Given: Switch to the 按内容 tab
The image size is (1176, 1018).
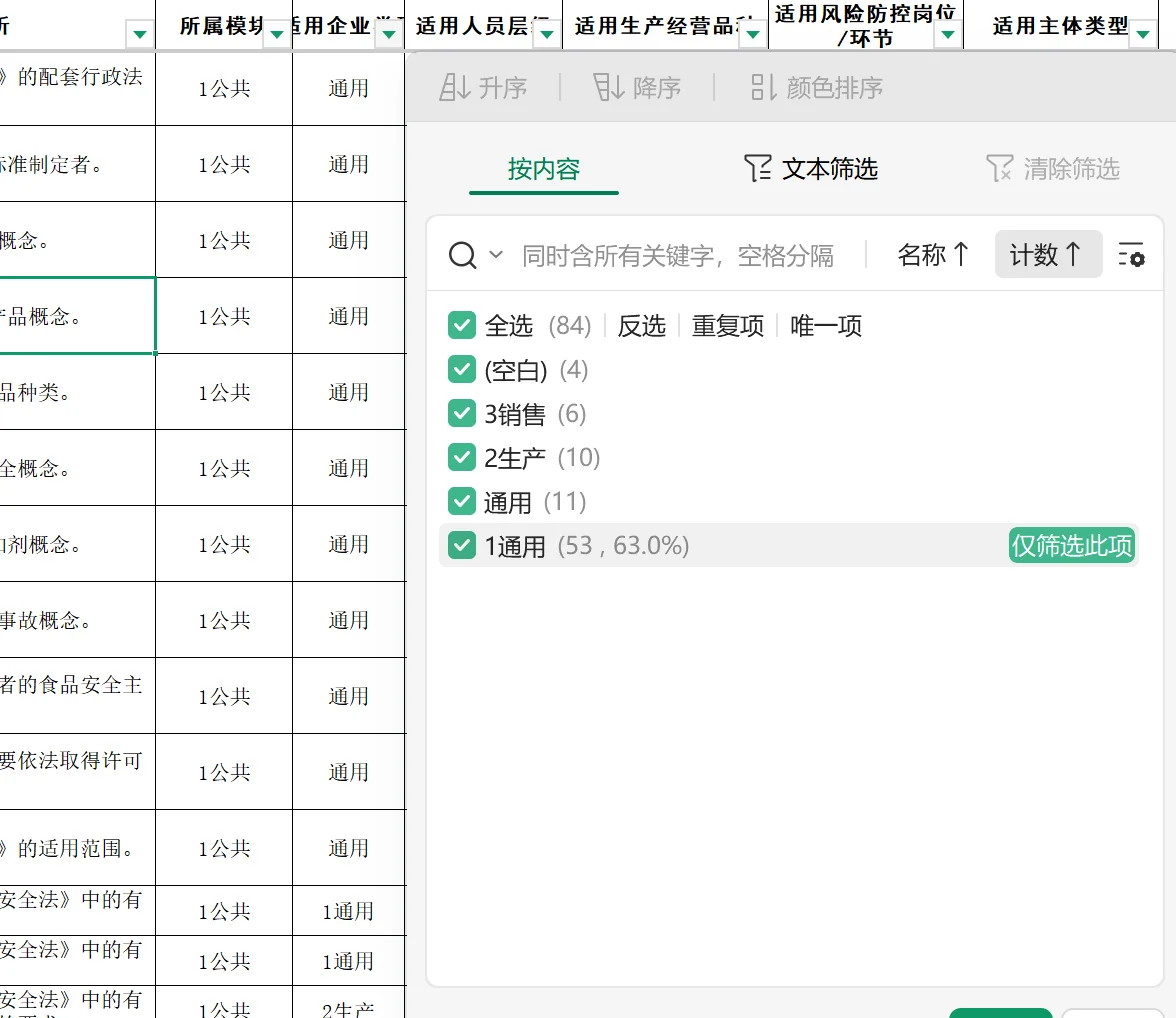Looking at the screenshot, I should click(544, 169).
